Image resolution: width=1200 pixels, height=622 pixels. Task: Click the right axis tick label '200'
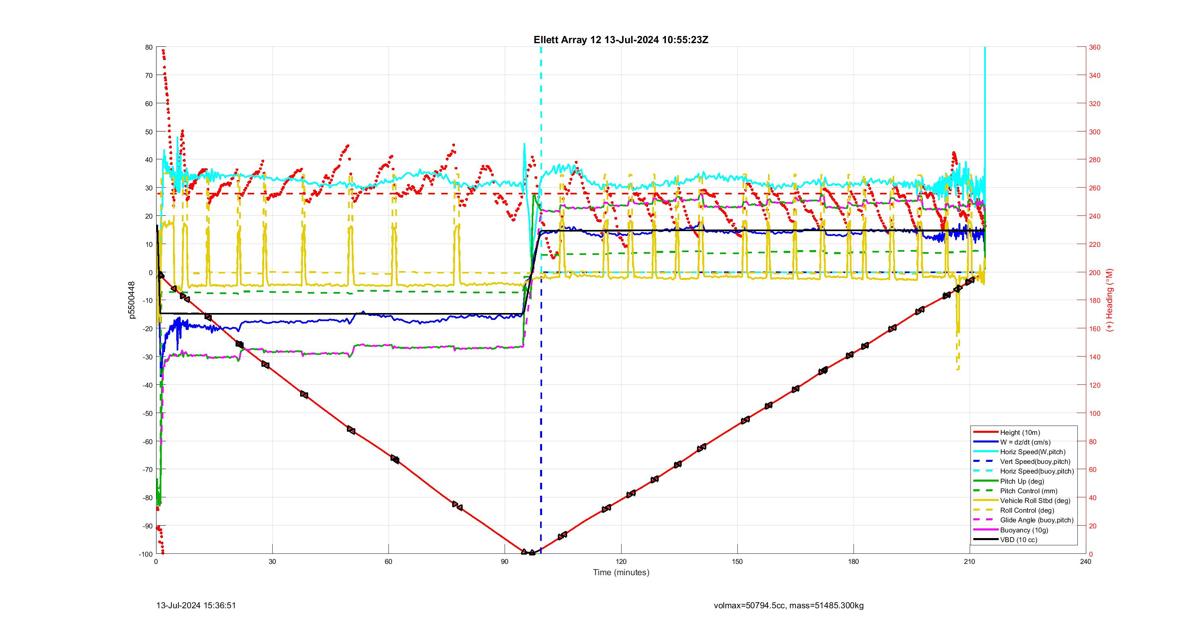[1095, 273]
